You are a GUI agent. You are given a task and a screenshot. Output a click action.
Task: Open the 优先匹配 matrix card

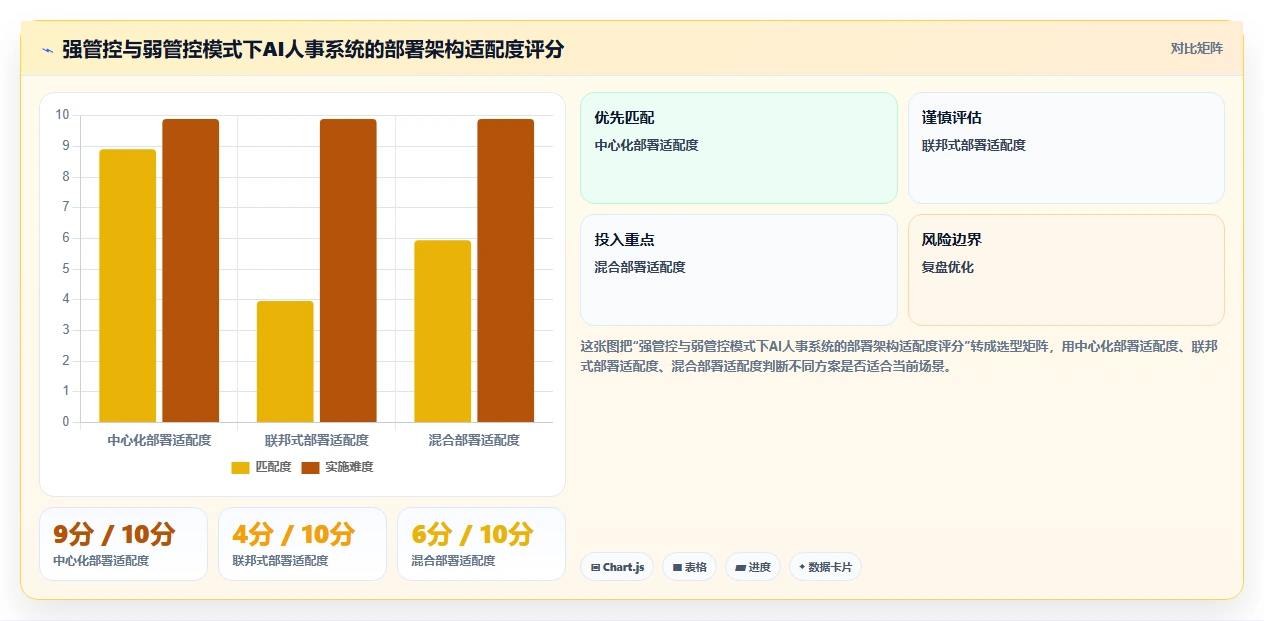pyautogui.click(x=739, y=148)
